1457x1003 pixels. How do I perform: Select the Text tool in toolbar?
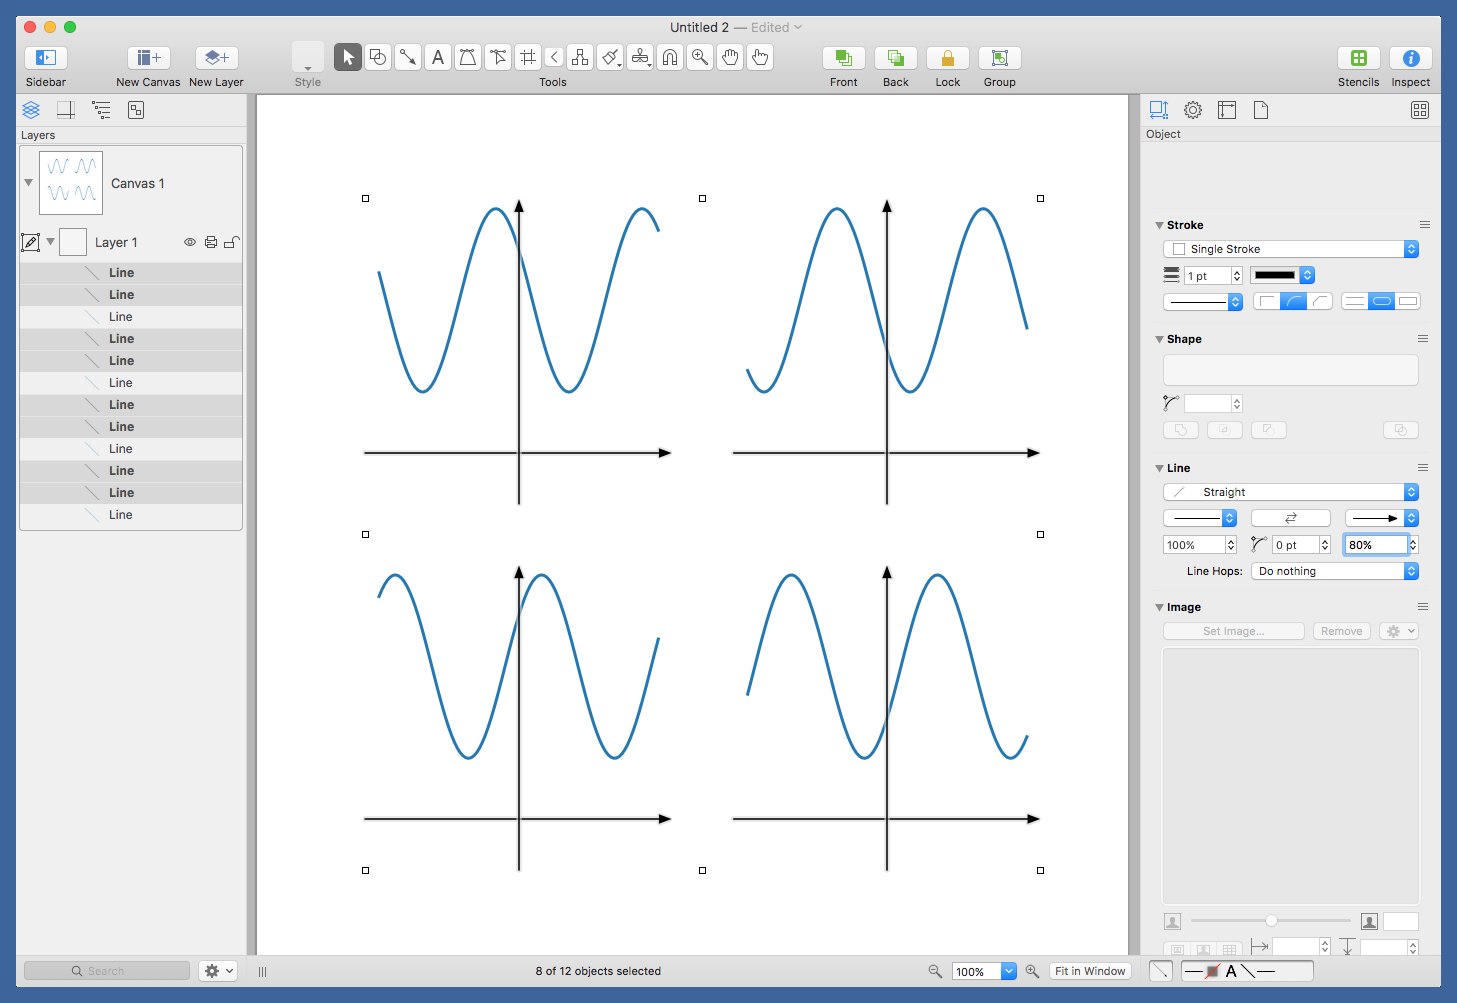pyautogui.click(x=437, y=58)
